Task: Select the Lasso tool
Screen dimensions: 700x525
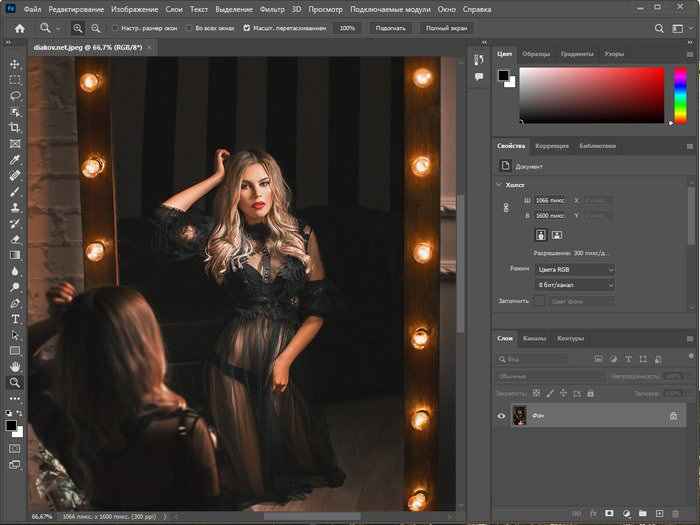Action: pos(15,96)
